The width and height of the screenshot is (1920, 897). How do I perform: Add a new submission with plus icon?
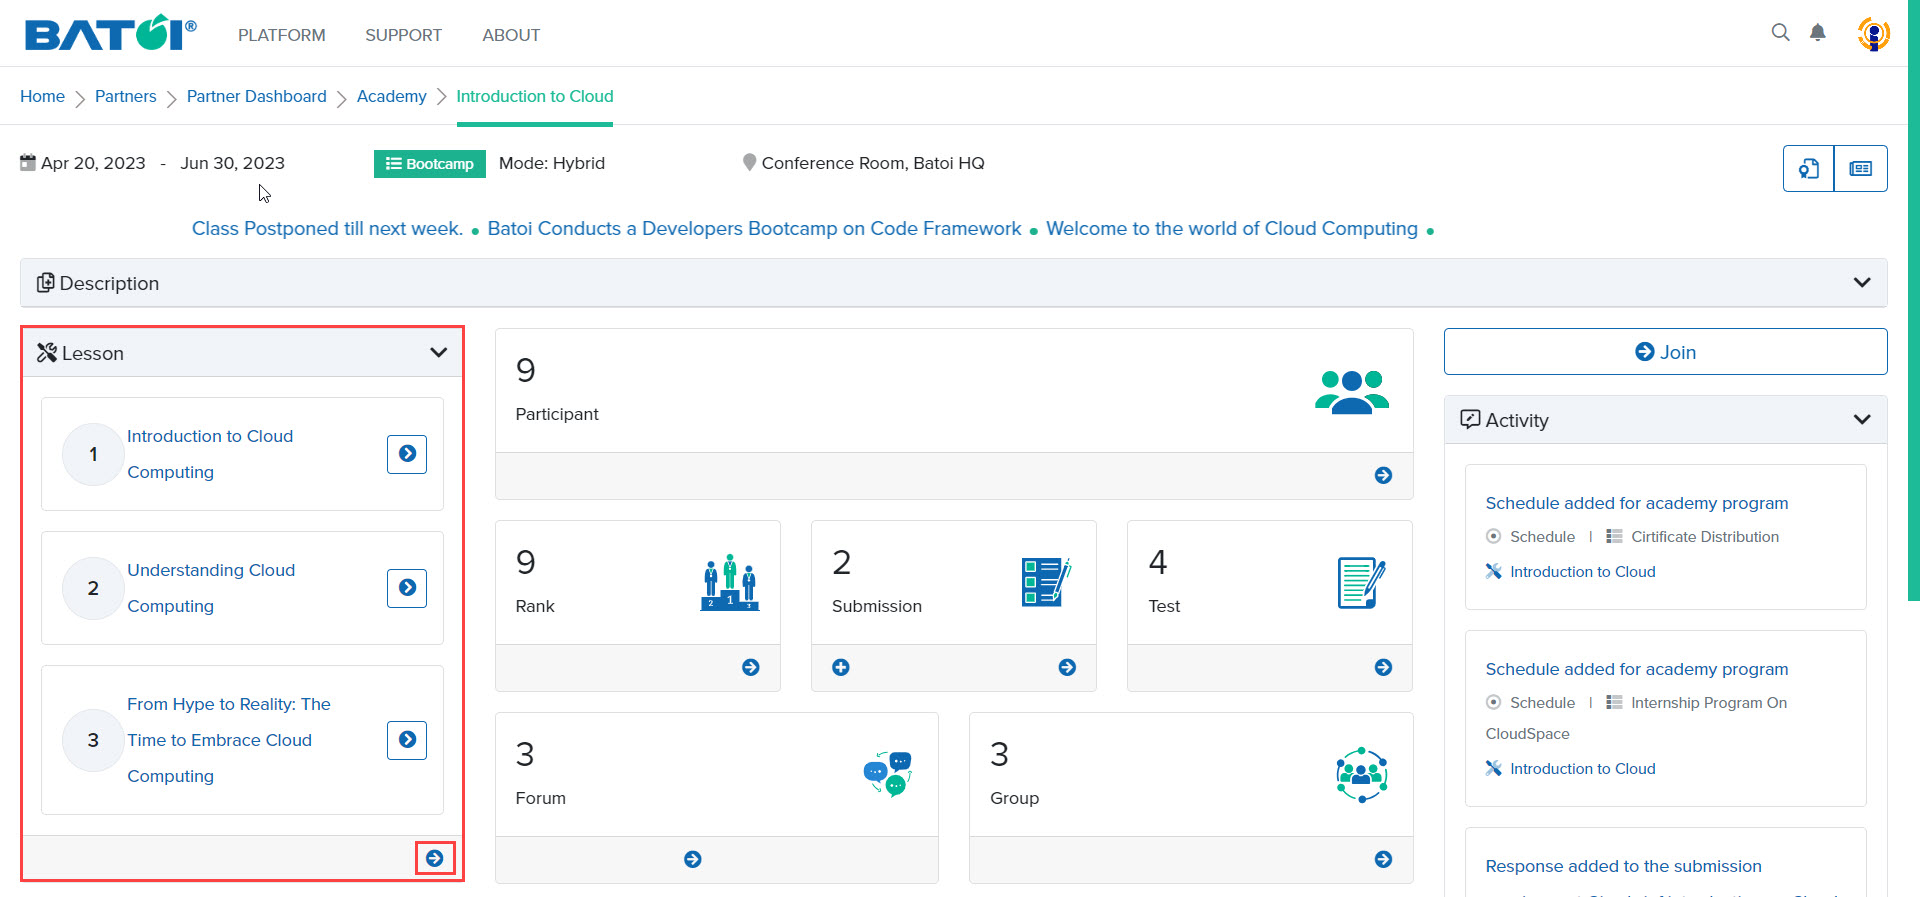click(x=841, y=667)
